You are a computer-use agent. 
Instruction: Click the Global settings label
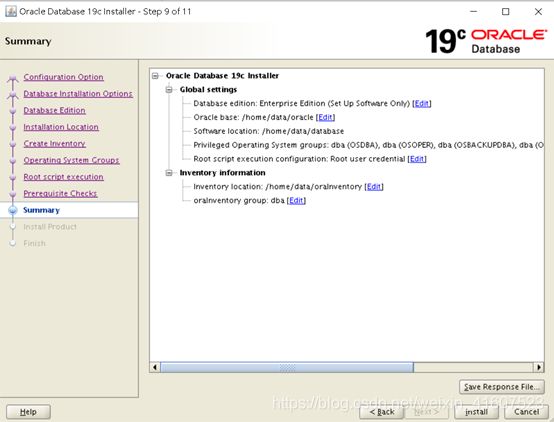coord(208,89)
